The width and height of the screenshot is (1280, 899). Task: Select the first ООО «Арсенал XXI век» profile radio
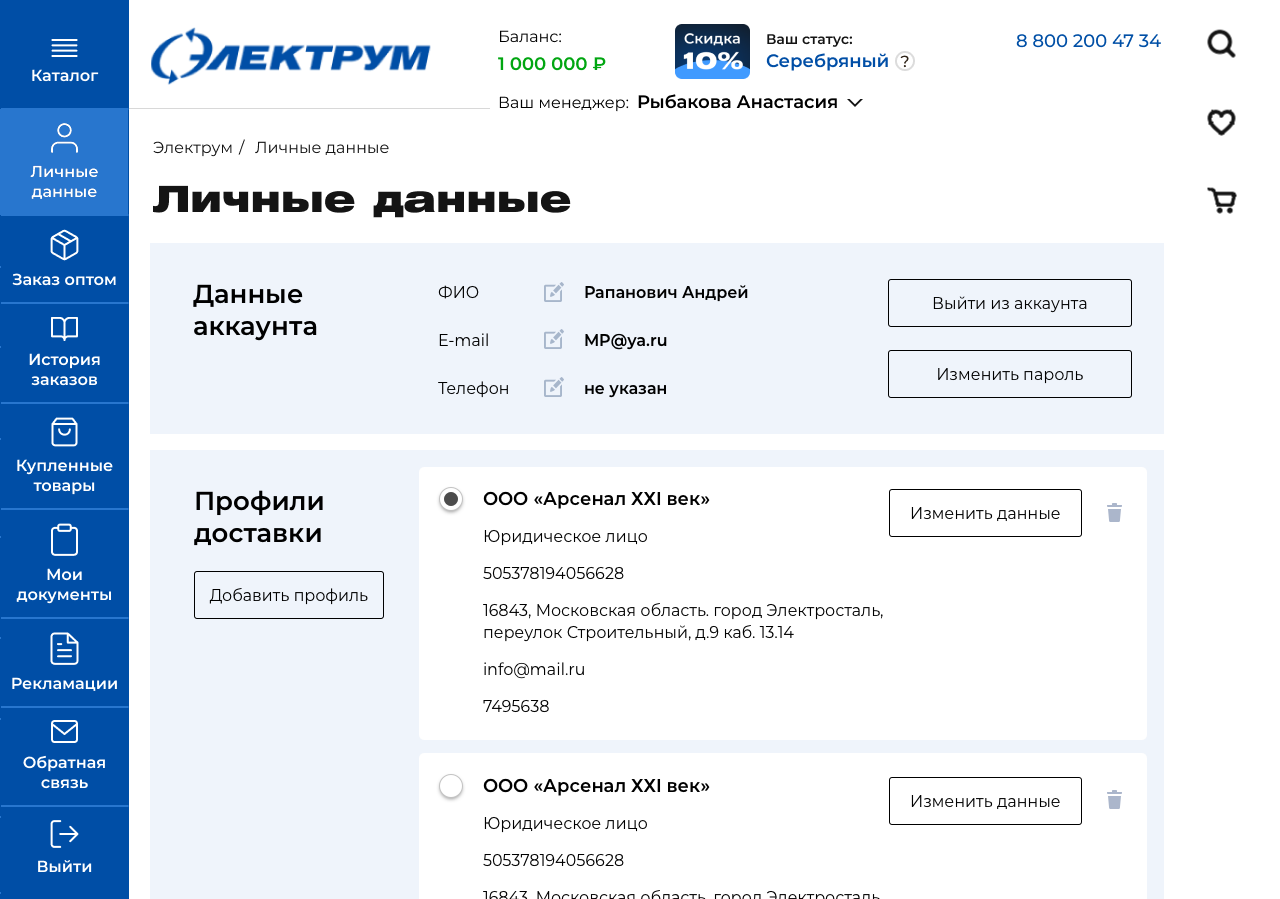(451, 499)
